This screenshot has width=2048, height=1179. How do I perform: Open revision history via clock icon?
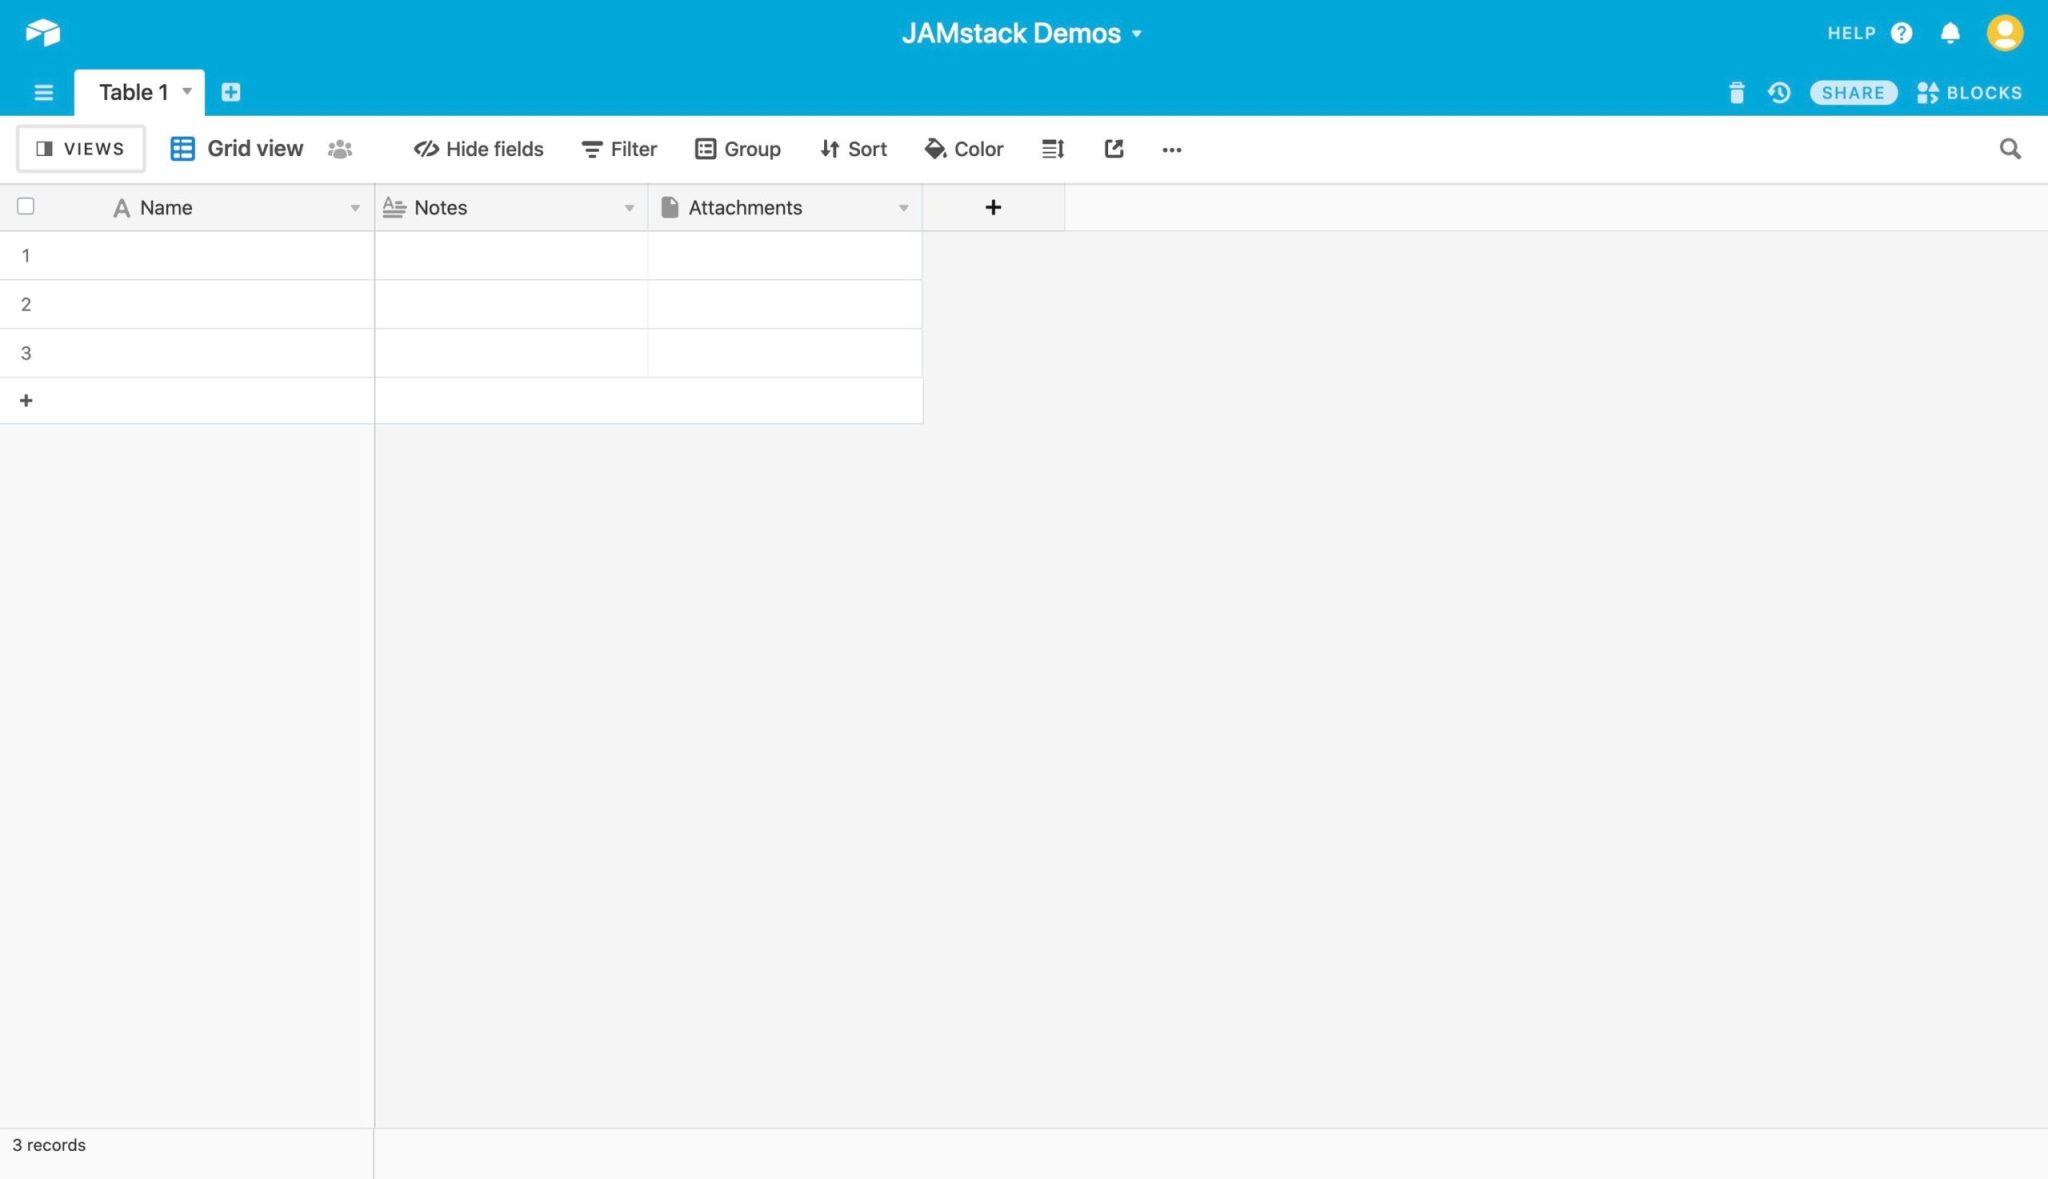click(x=1780, y=92)
